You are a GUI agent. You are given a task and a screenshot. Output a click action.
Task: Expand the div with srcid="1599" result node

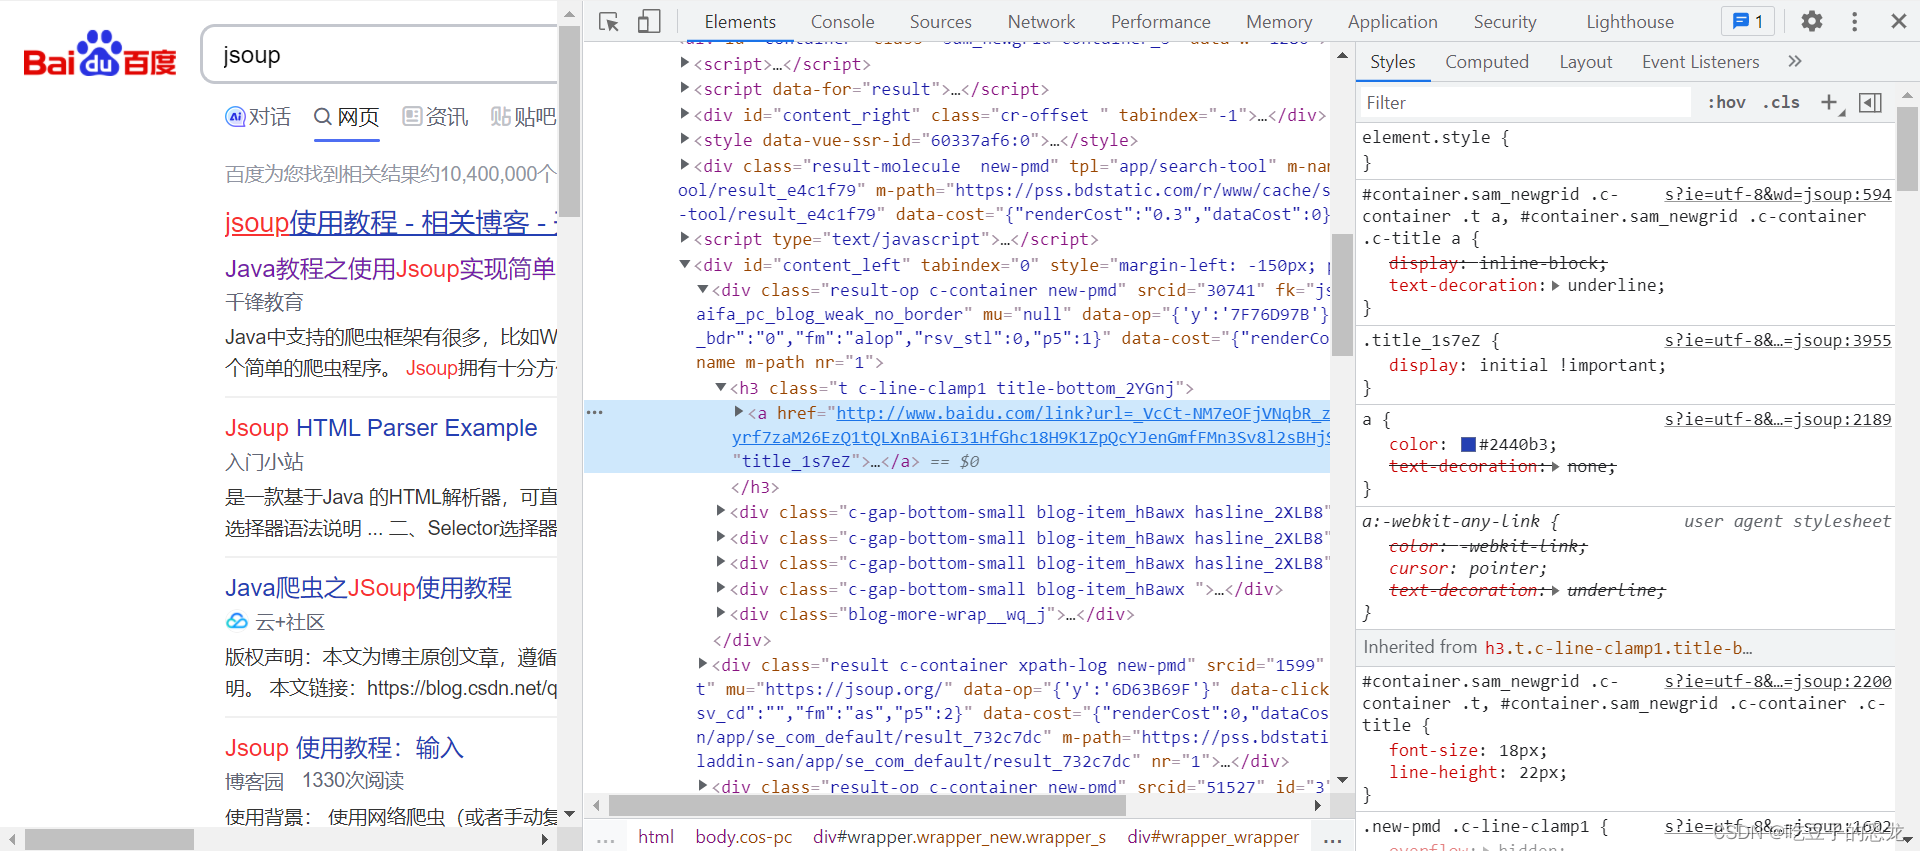coord(702,664)
